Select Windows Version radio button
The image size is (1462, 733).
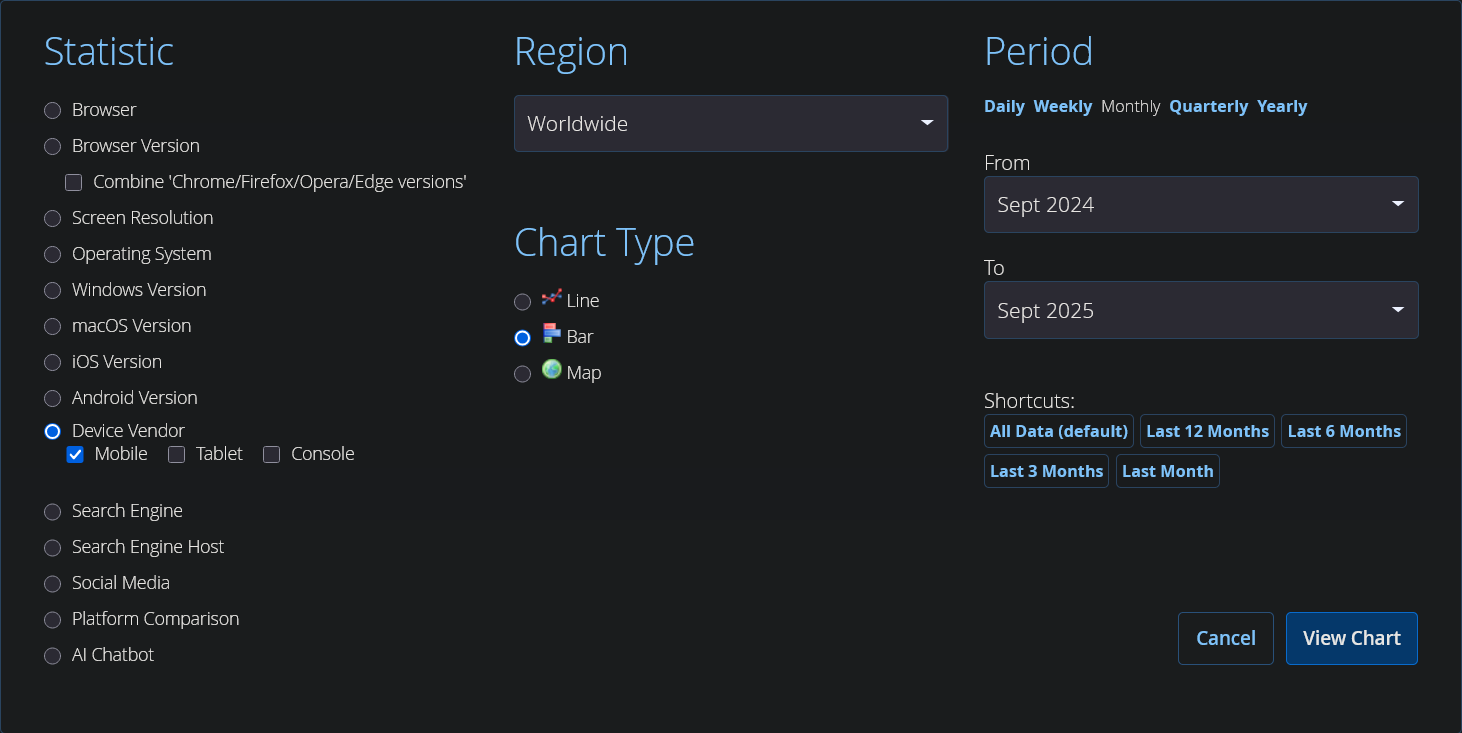click(x=53, y=290)
